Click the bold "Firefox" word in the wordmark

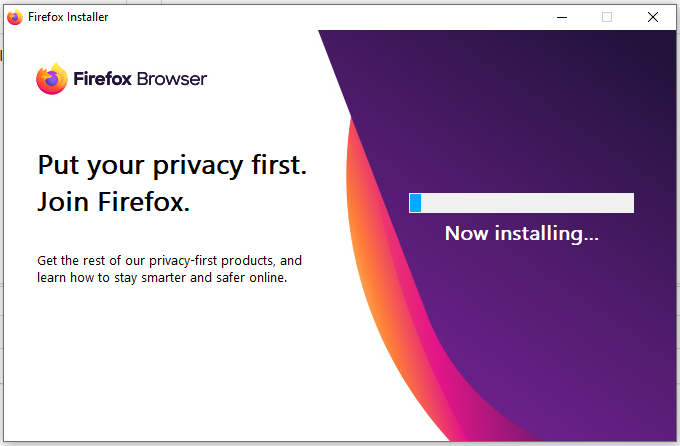pyautogui.click(x=102, y=79)
